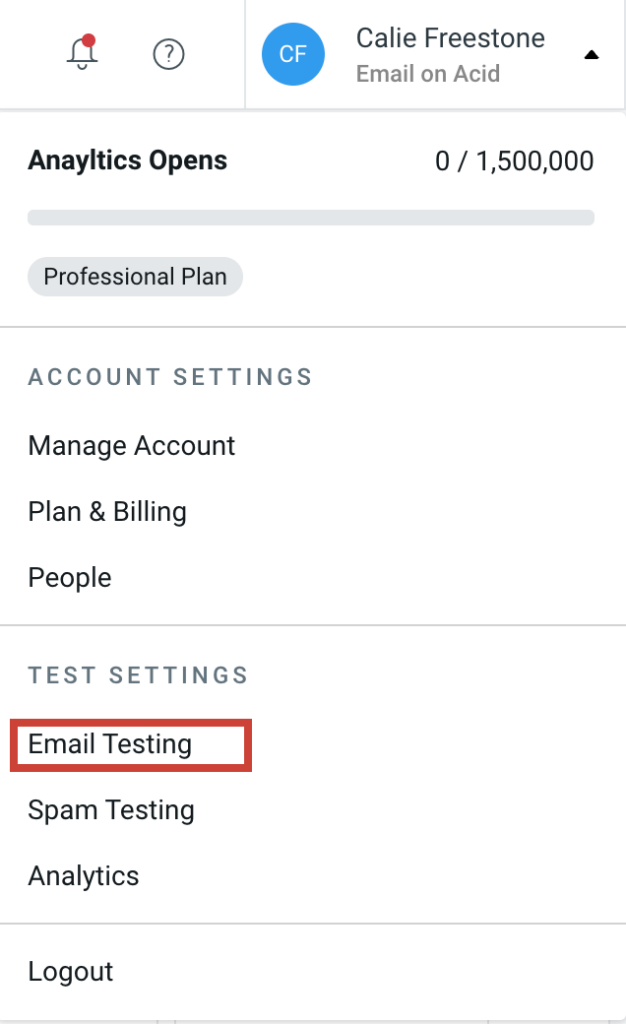
Task: Click the TEST SETTINGS section header
Action: coord(139,675)
